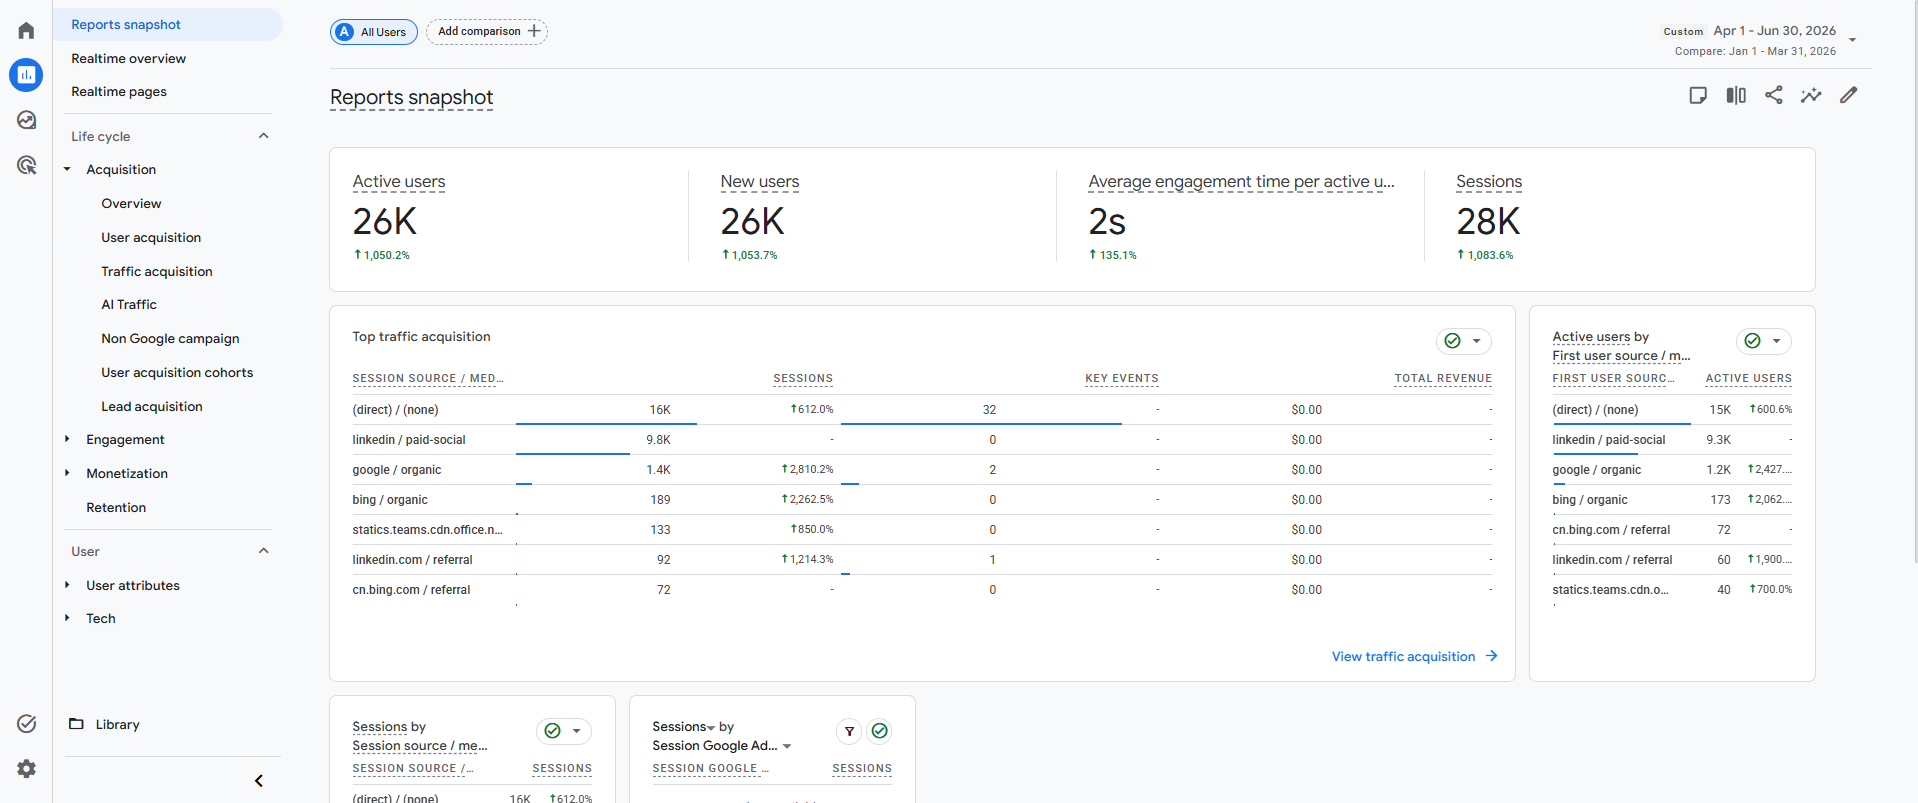1918x803 pixels.
Task: Click the checkmark circle icon above Admin gear
Action: (x=26, y=723)
